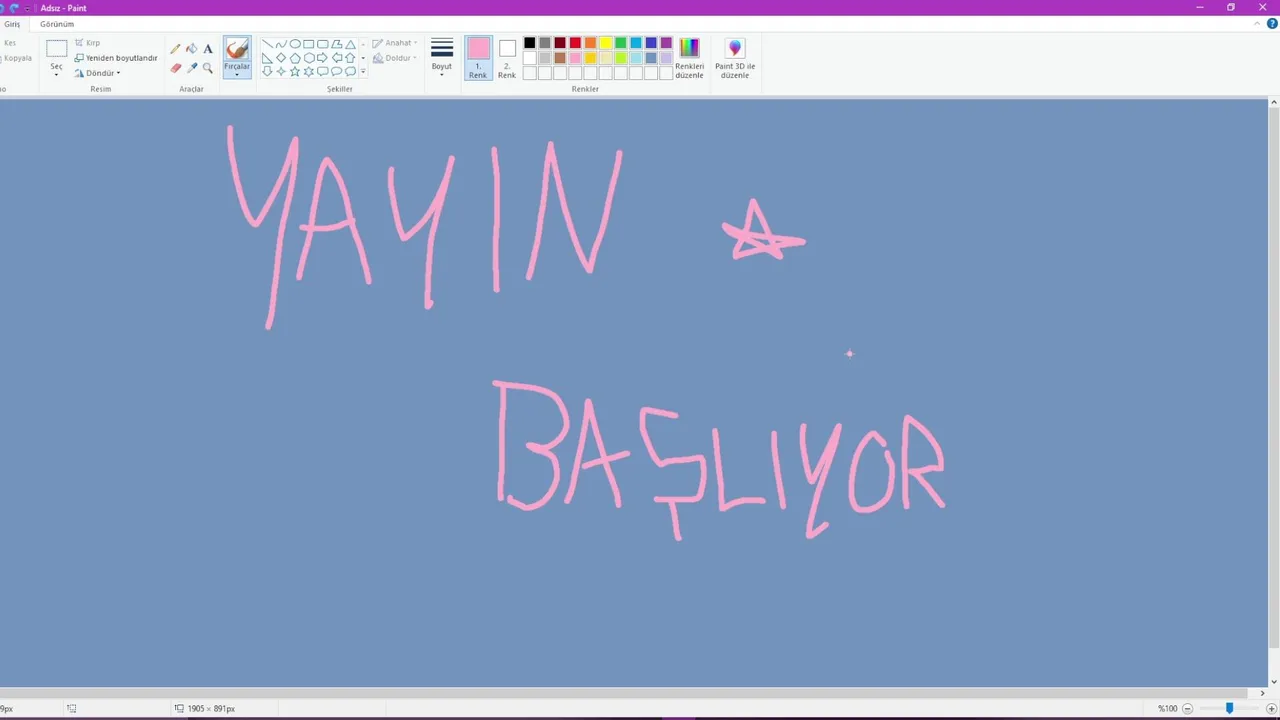The image size is (1280, 720).
Task: Select the four-point star shape
Action: (281, 71)
